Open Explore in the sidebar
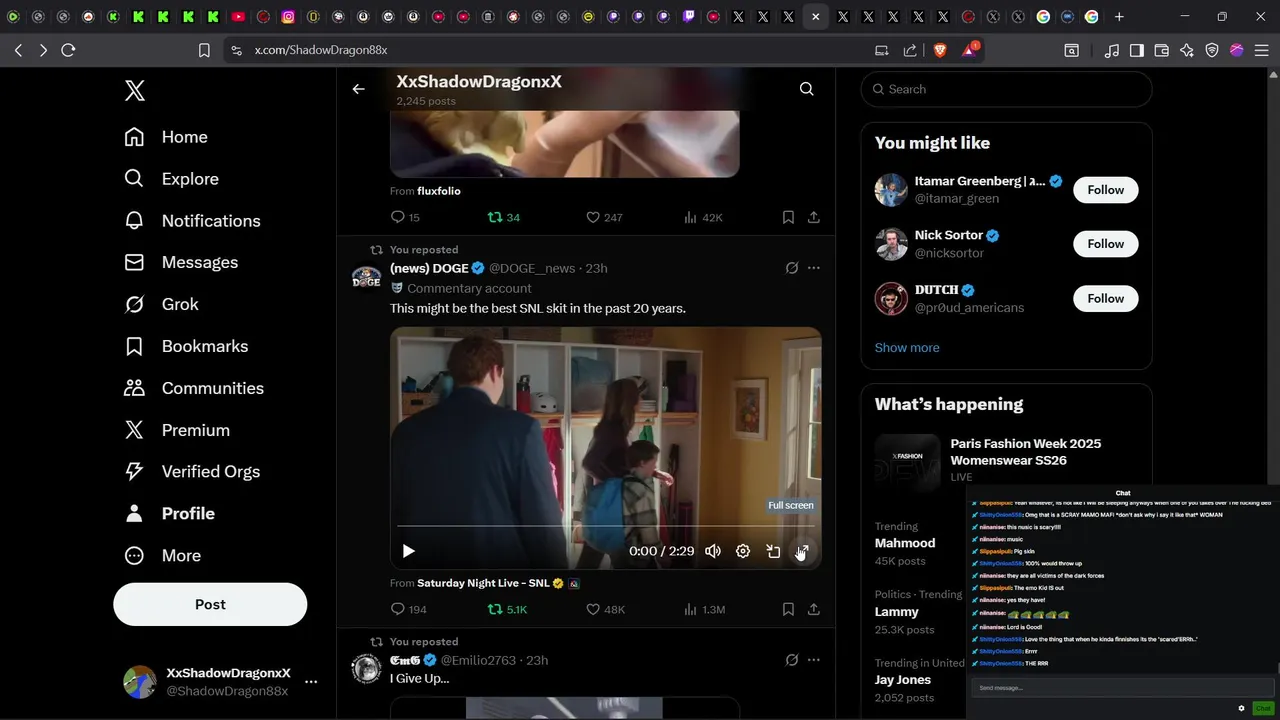Image resolution: width=1280 pixels, height=720 pixels. (x=171, y=179)
